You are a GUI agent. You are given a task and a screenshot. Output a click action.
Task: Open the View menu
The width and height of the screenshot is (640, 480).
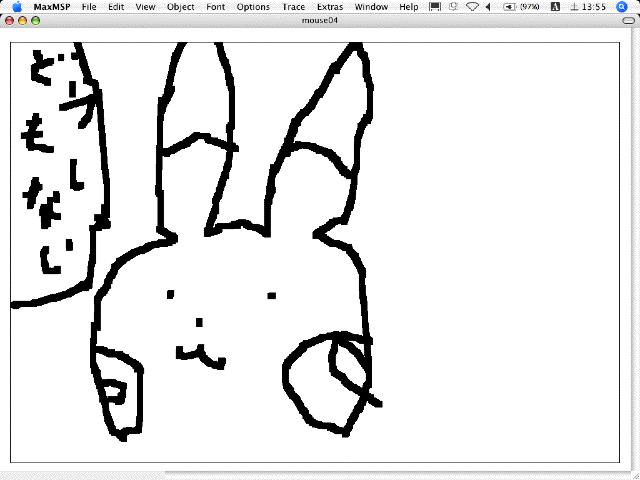pyautogui.click(x=145, y=7)
